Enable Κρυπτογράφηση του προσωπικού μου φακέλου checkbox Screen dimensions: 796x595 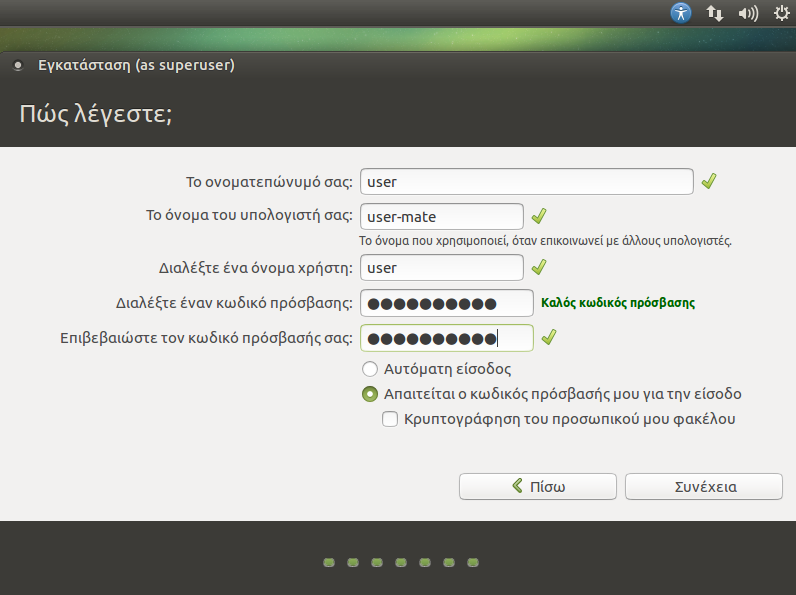(x=391, y=419)
